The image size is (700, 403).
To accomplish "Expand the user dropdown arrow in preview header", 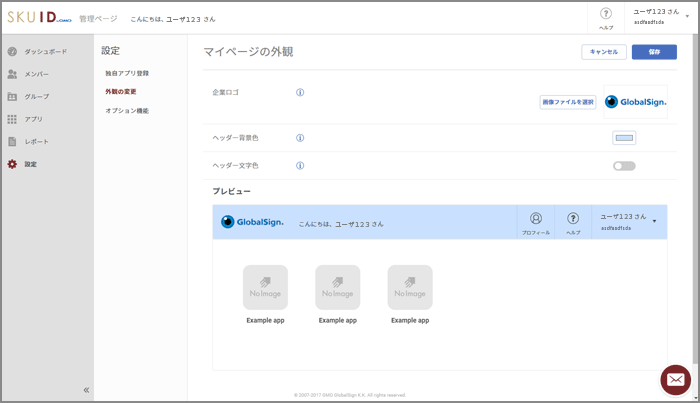I will point(654,221).
